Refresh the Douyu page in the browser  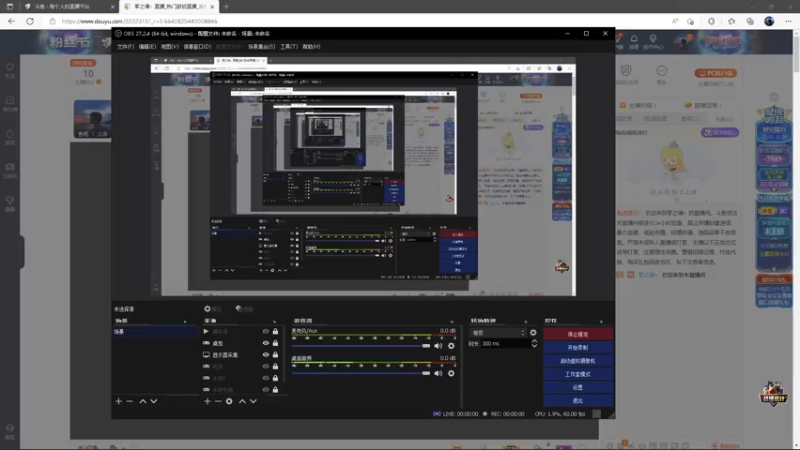pyautogui.click(x=30, y=21)
